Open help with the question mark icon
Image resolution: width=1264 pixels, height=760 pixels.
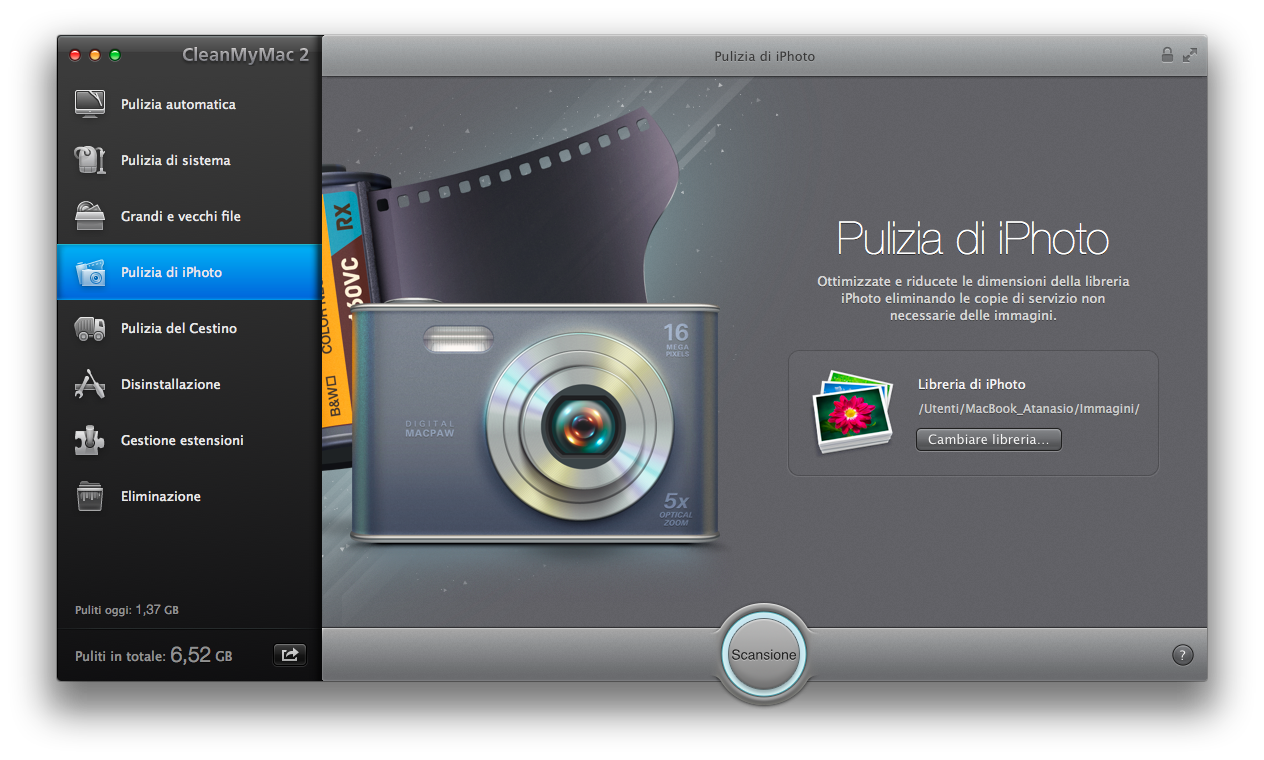tap(1182, 655)
